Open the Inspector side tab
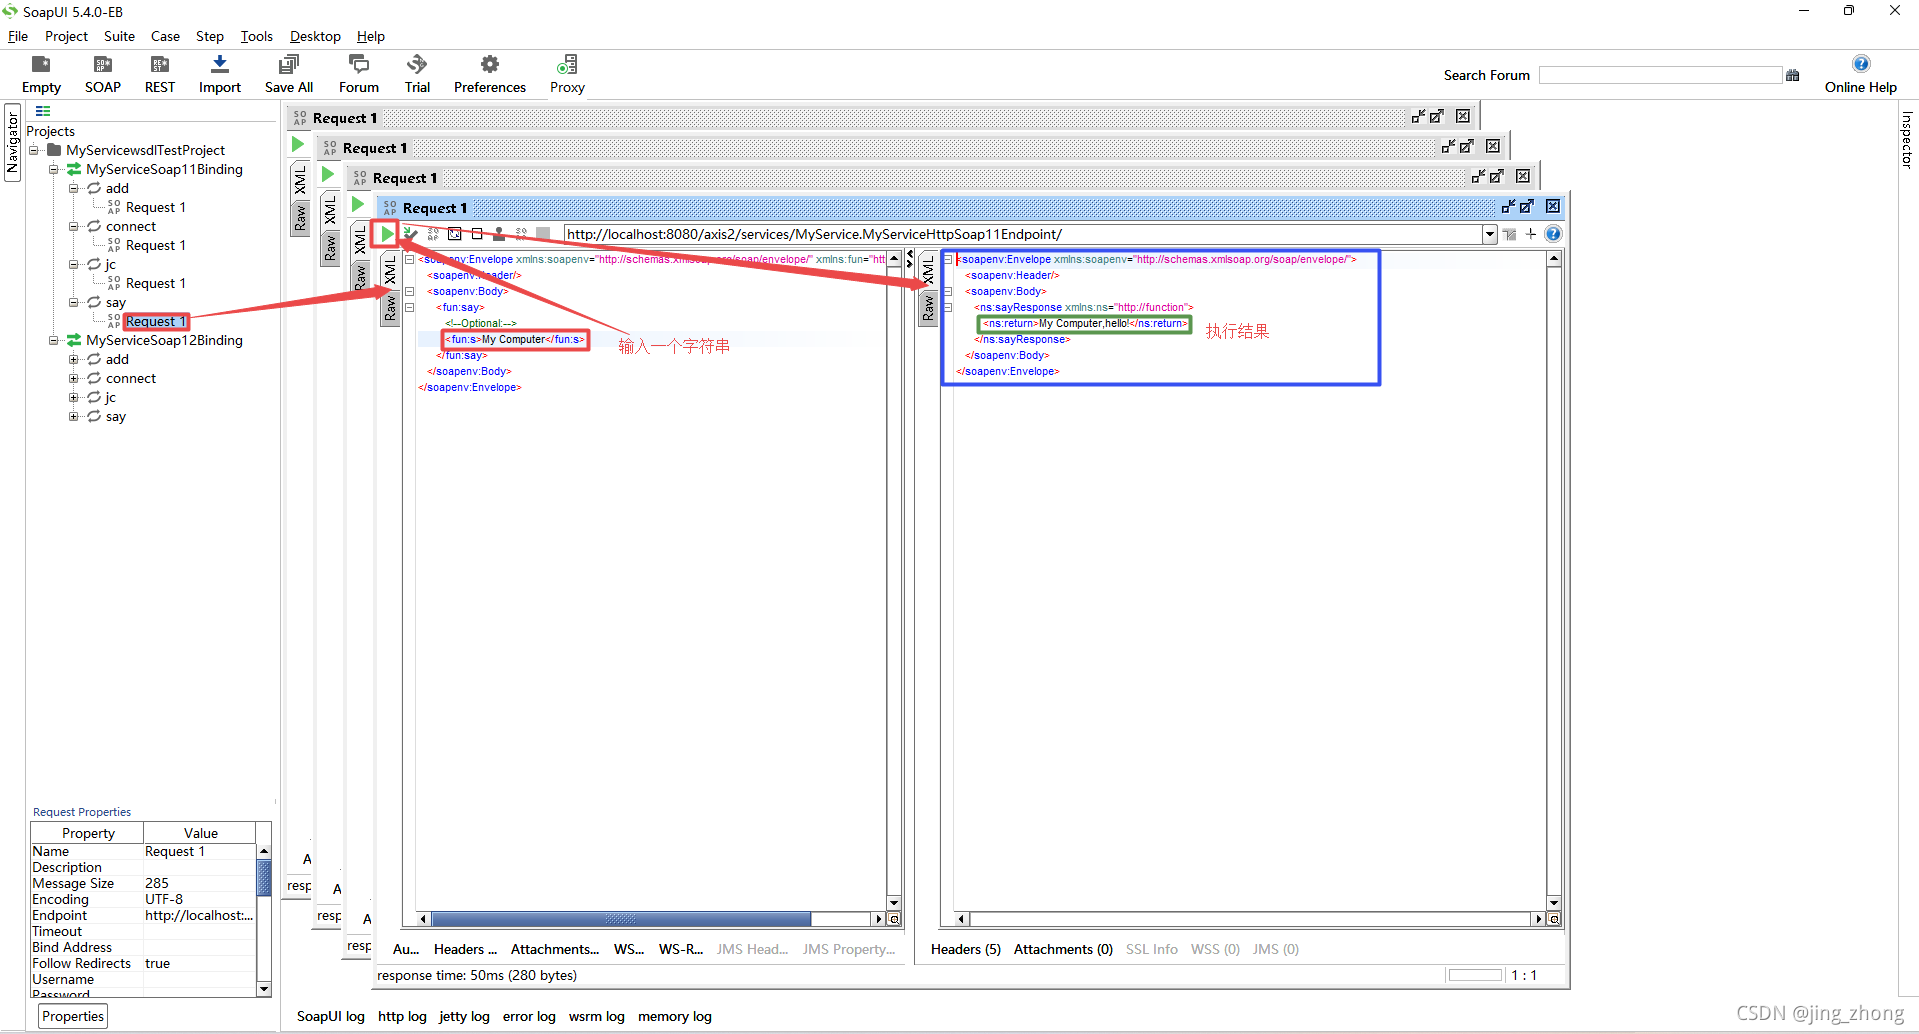Image resolution: width=1919 pixels, height=1034 pixels. (1906, 140)
